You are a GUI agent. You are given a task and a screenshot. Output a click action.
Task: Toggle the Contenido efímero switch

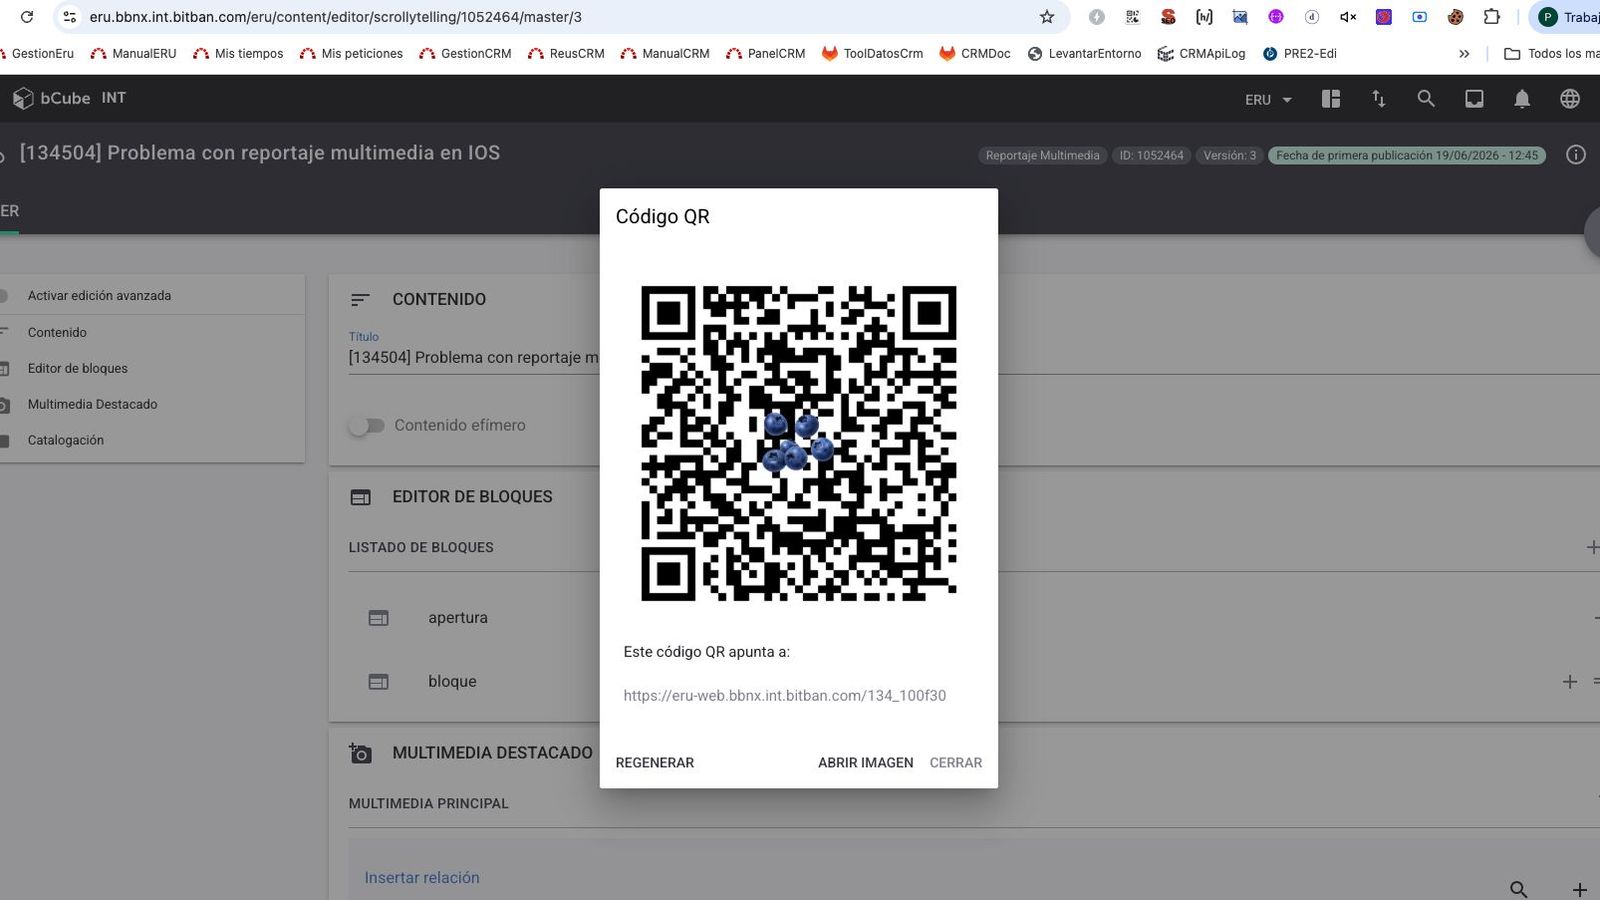(x=366, y=426)
